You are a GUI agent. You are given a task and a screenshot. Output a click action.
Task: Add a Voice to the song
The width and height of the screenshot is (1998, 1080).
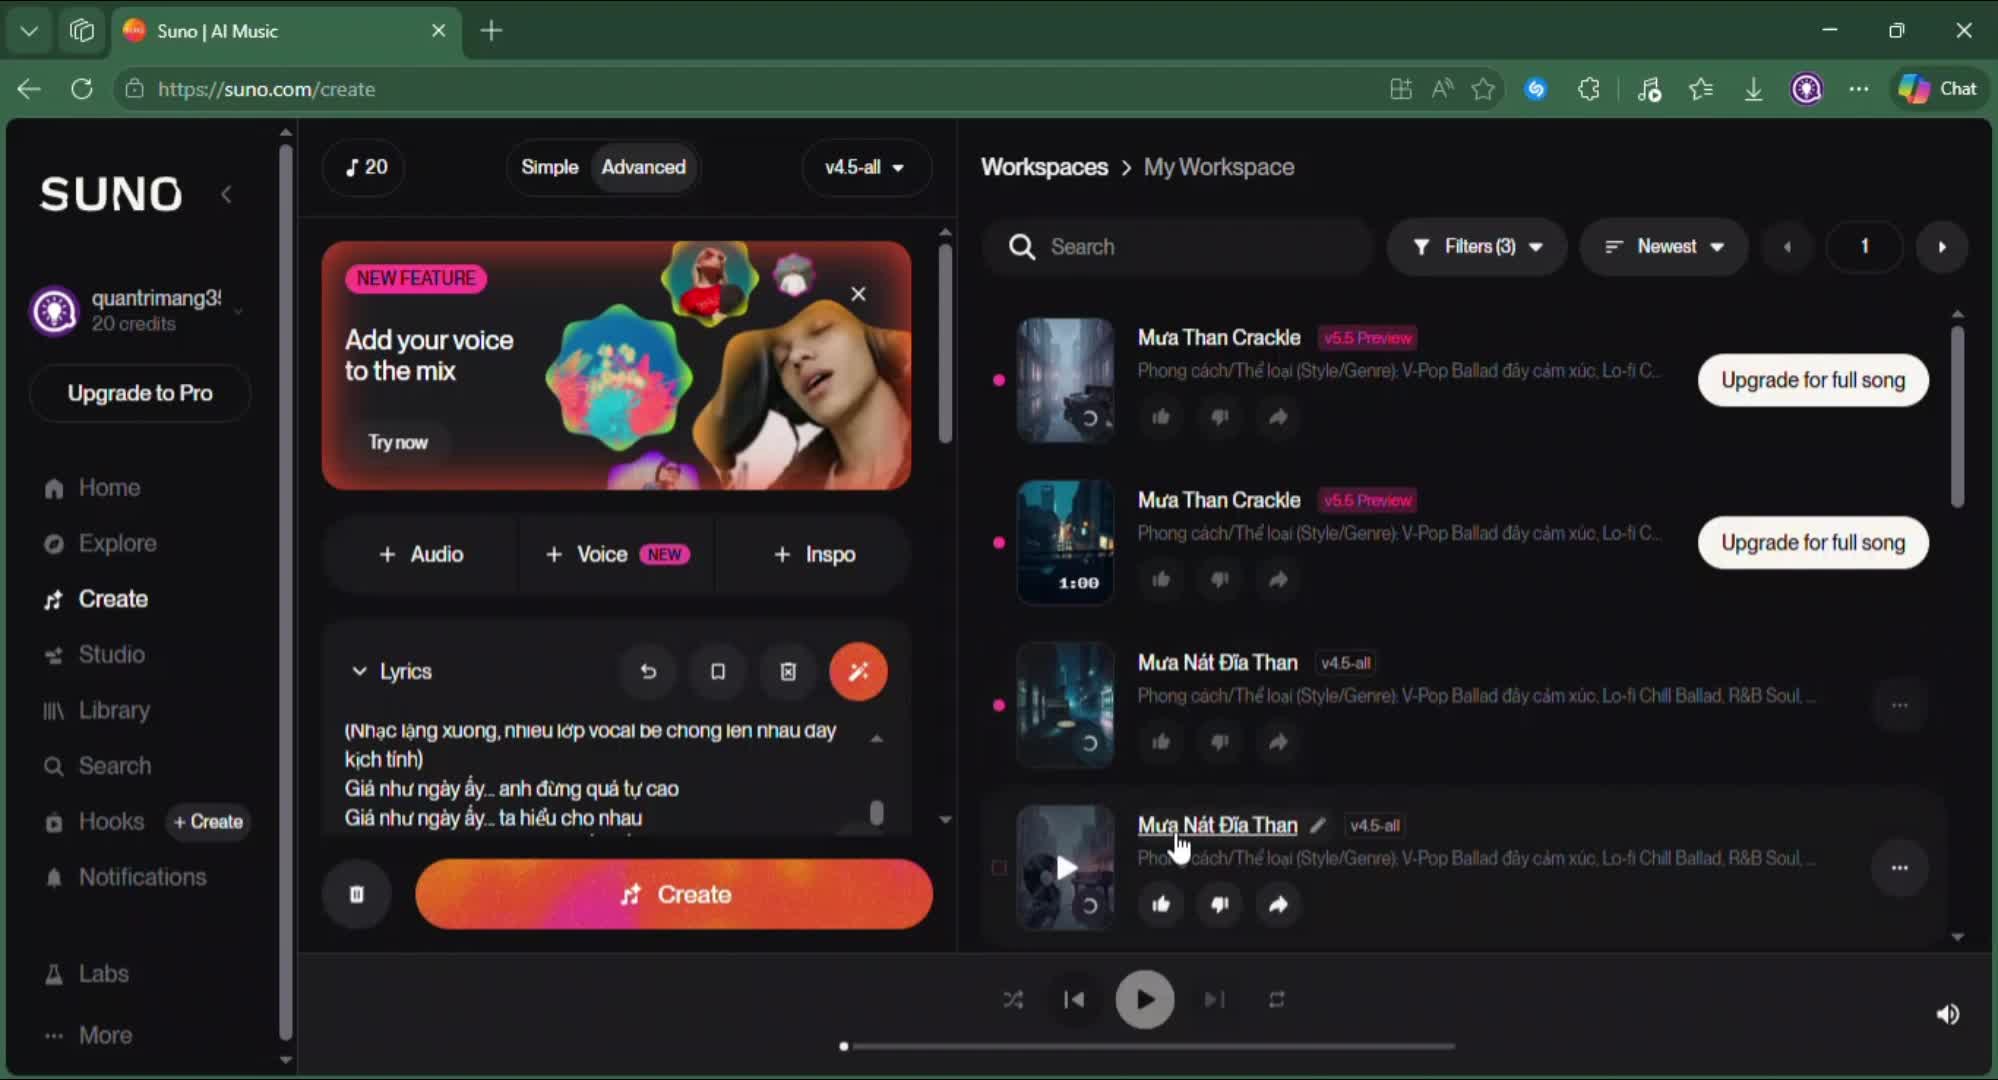point(616,554)
